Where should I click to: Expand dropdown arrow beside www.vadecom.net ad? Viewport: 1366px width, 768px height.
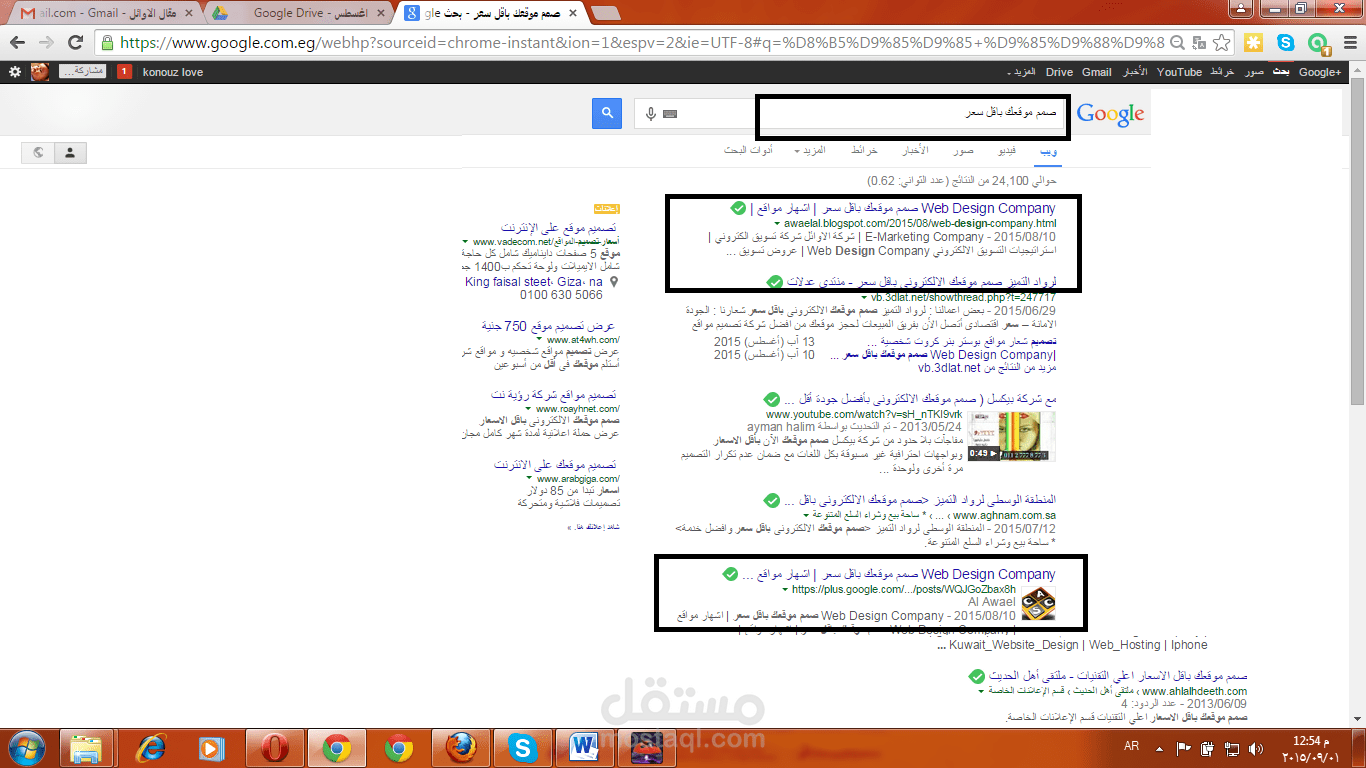coord(465,242)
